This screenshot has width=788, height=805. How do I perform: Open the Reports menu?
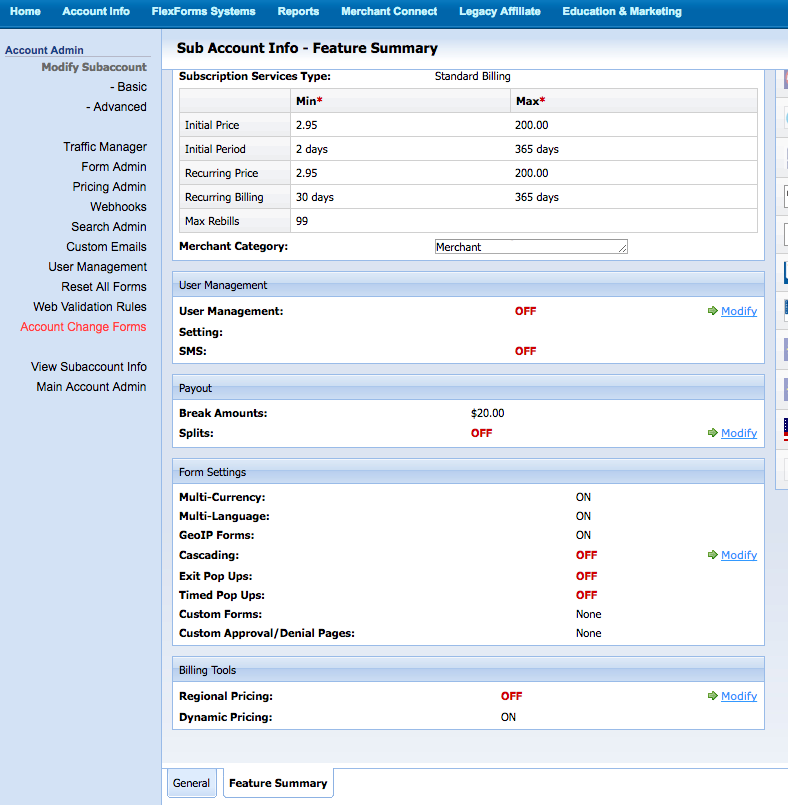click(298, 11)
